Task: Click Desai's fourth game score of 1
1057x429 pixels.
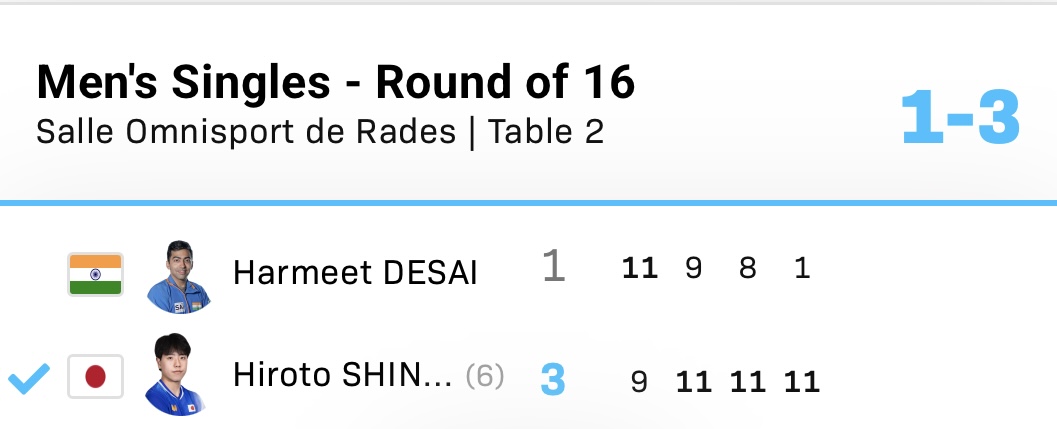Action: click(802, 269)
